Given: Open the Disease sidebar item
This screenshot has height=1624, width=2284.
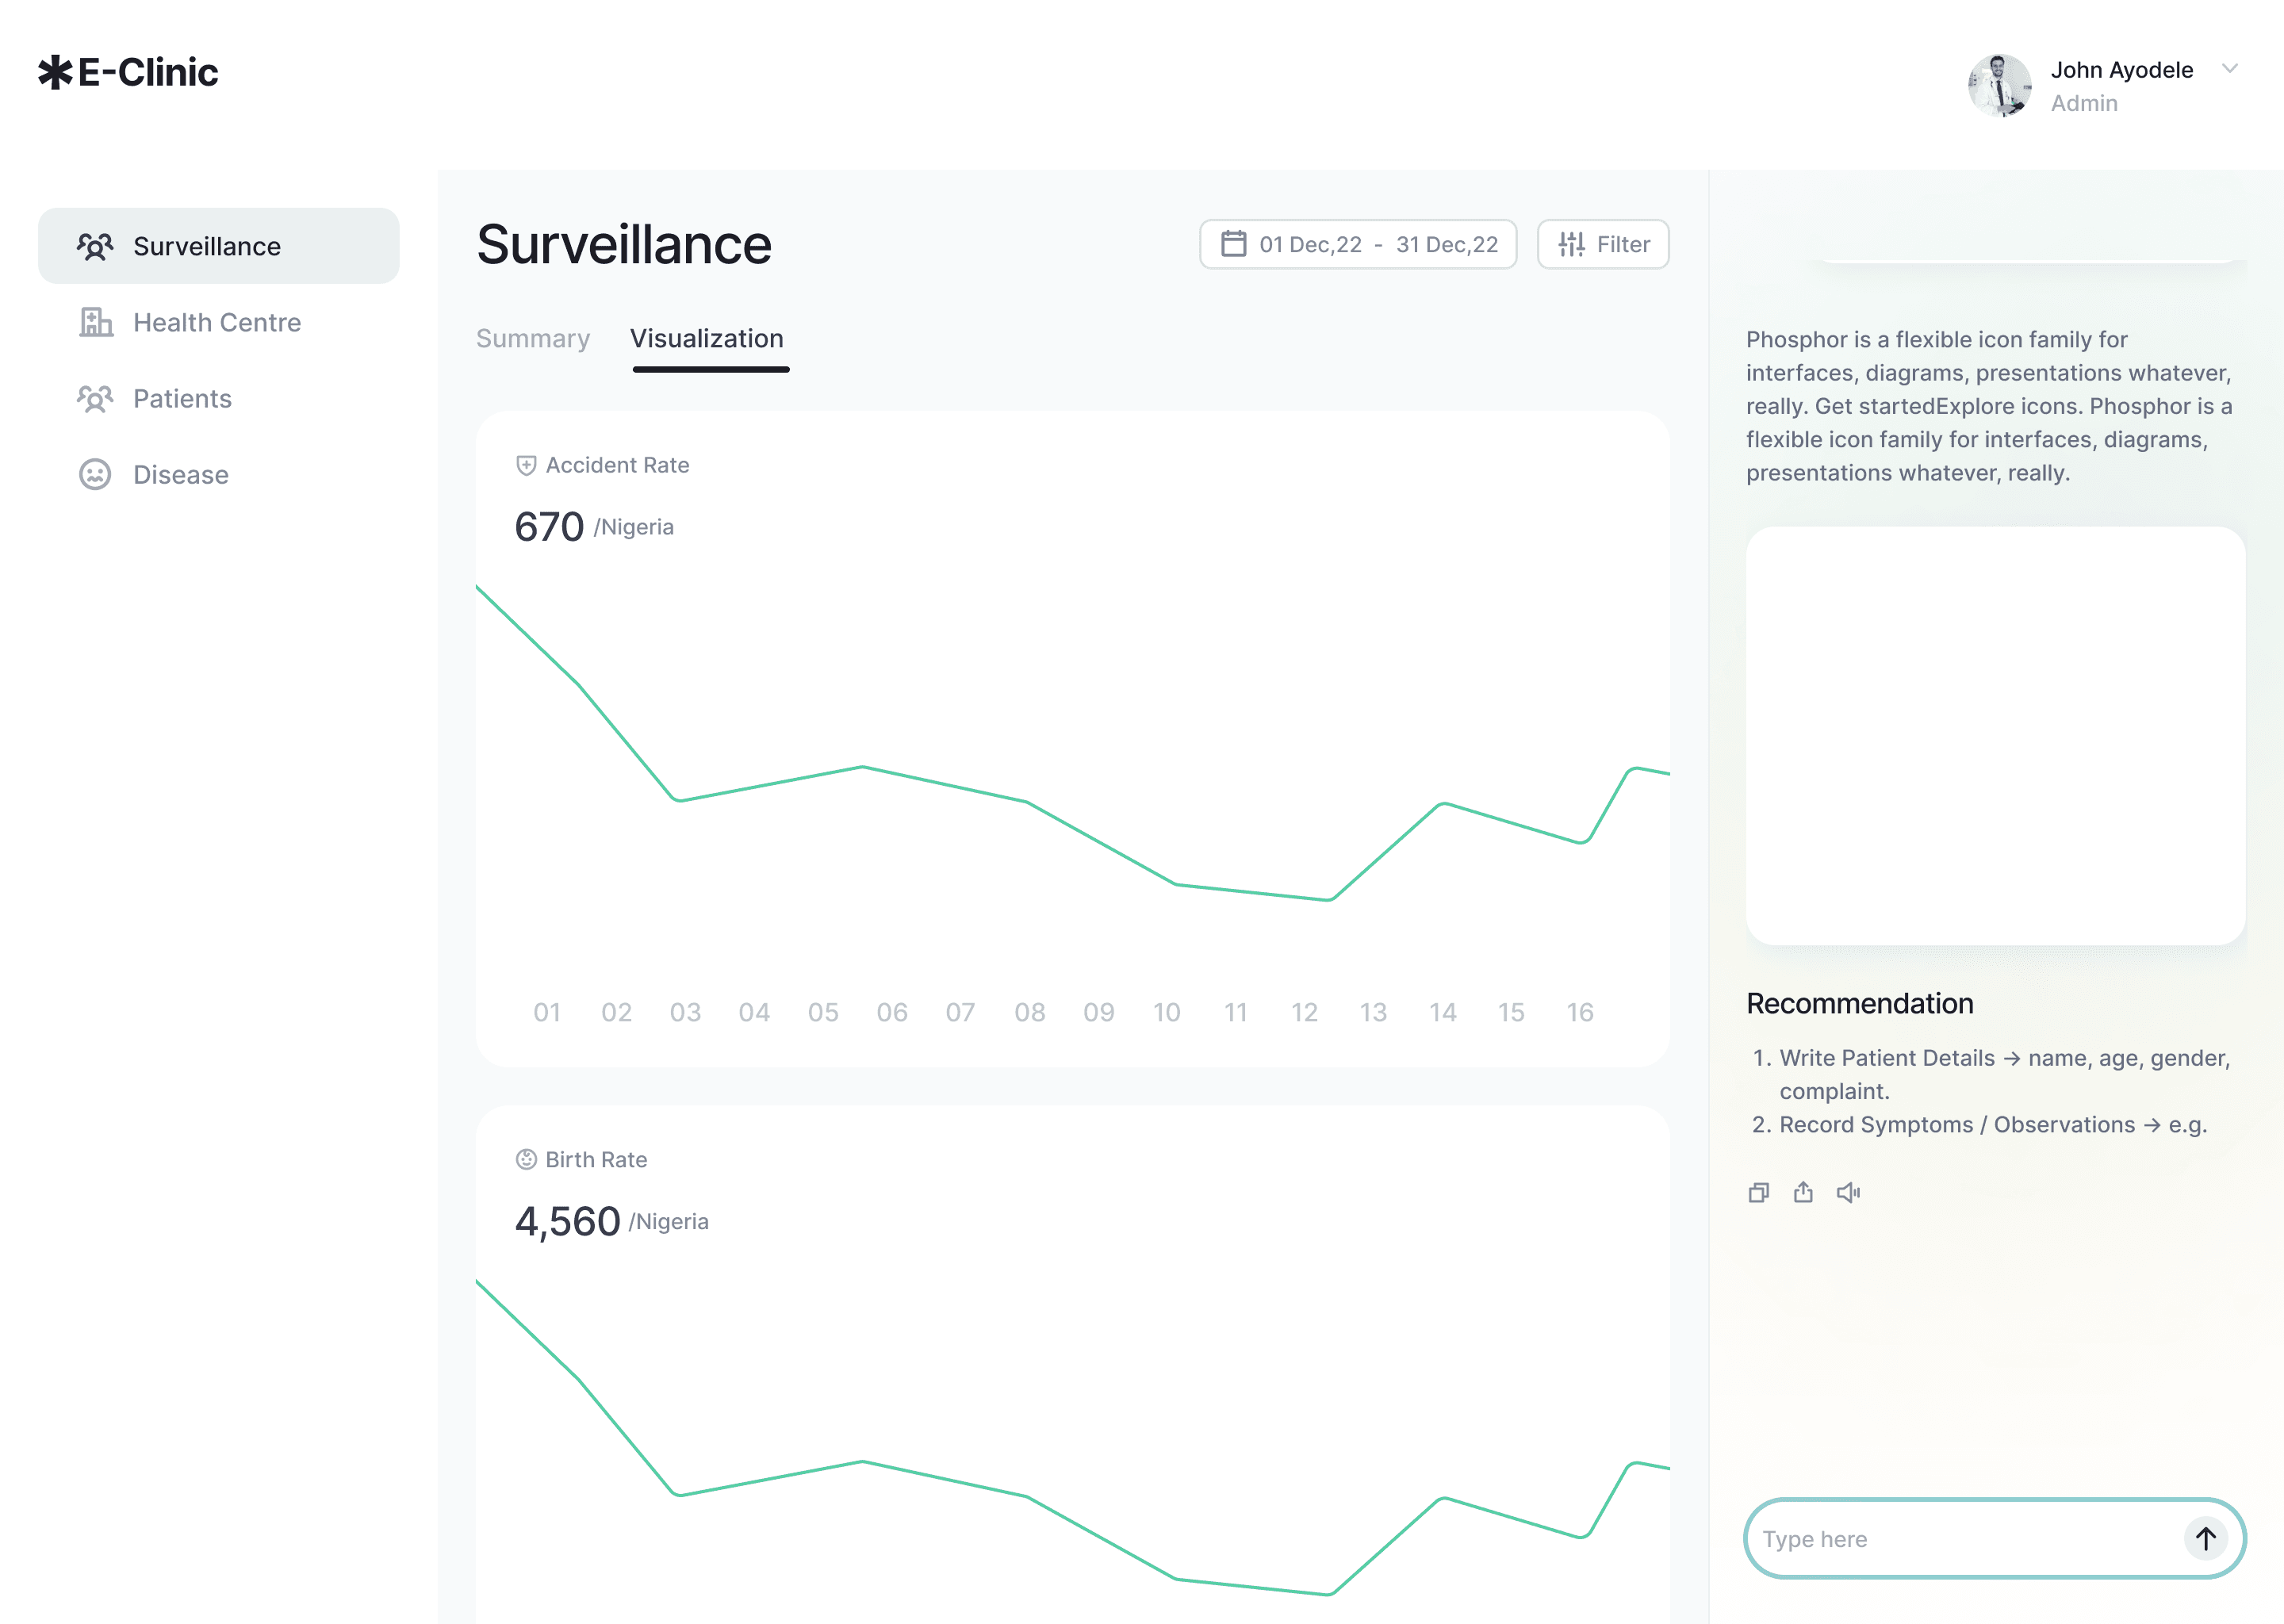Looking at the screenshot, I should pyautogui.click(x=180, y=475).
